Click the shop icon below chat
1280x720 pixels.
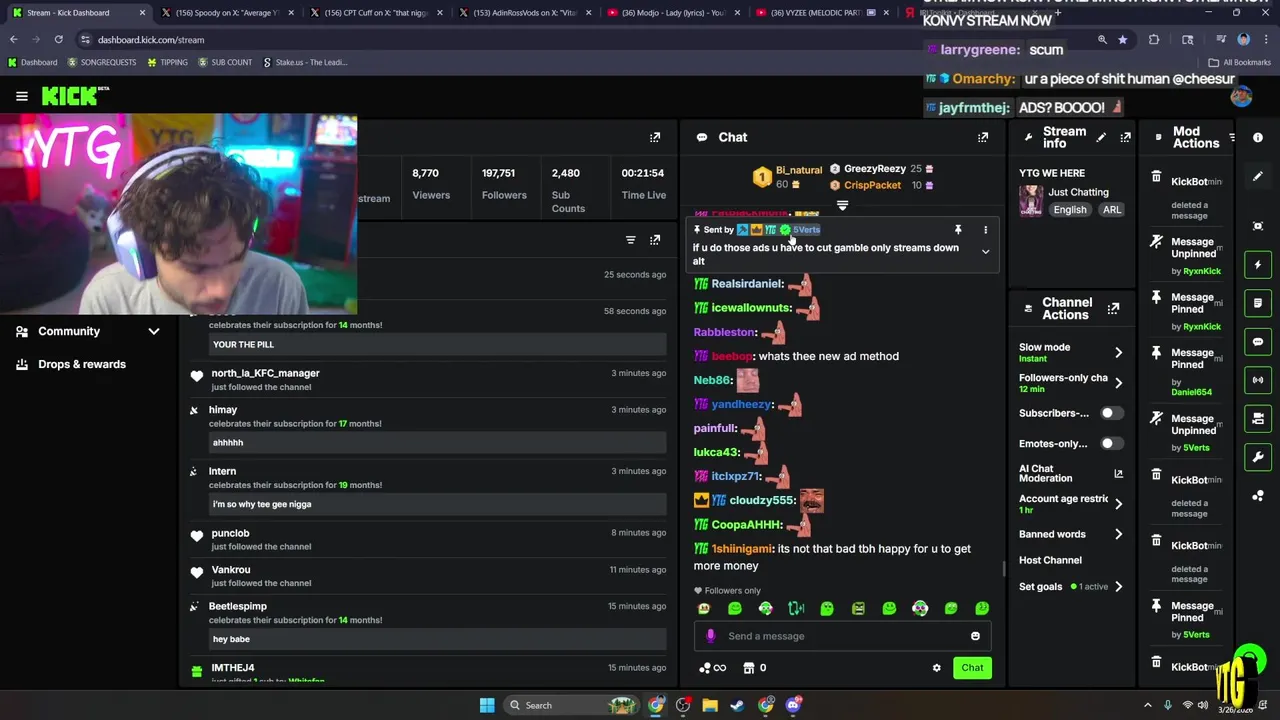point(748,668)
